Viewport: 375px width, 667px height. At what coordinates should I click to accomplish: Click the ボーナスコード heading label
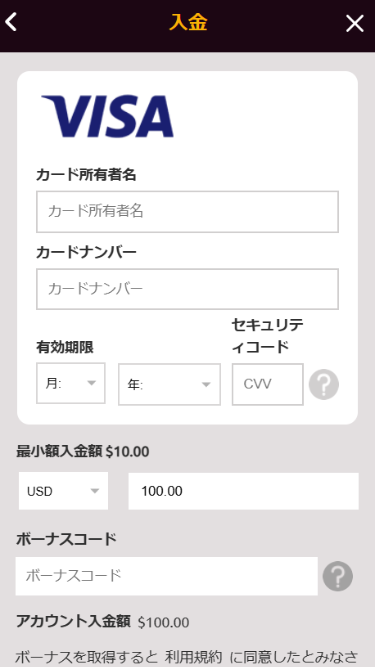click(x=66, y=539)
